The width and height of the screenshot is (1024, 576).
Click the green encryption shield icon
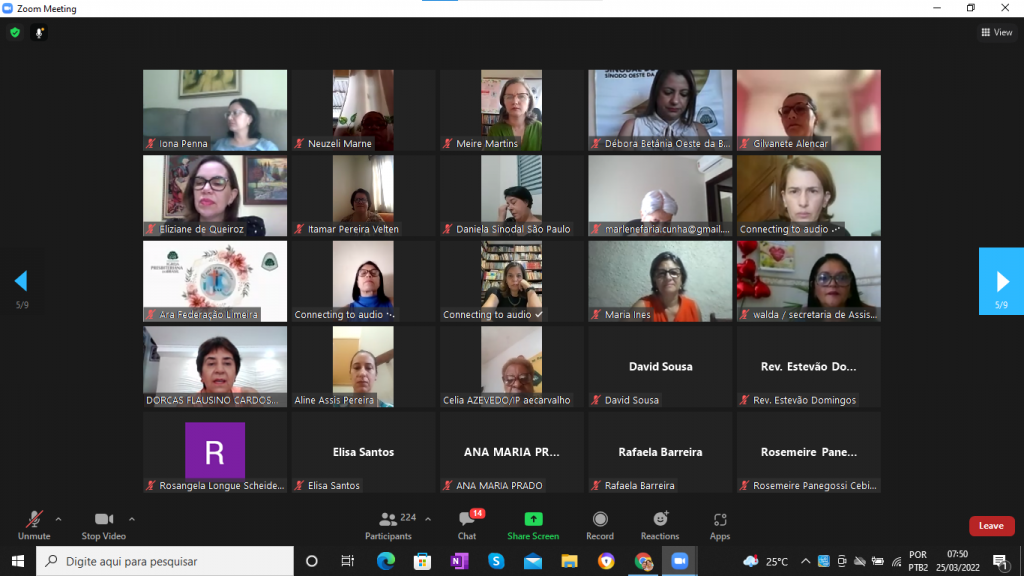(x=15, y=32)
